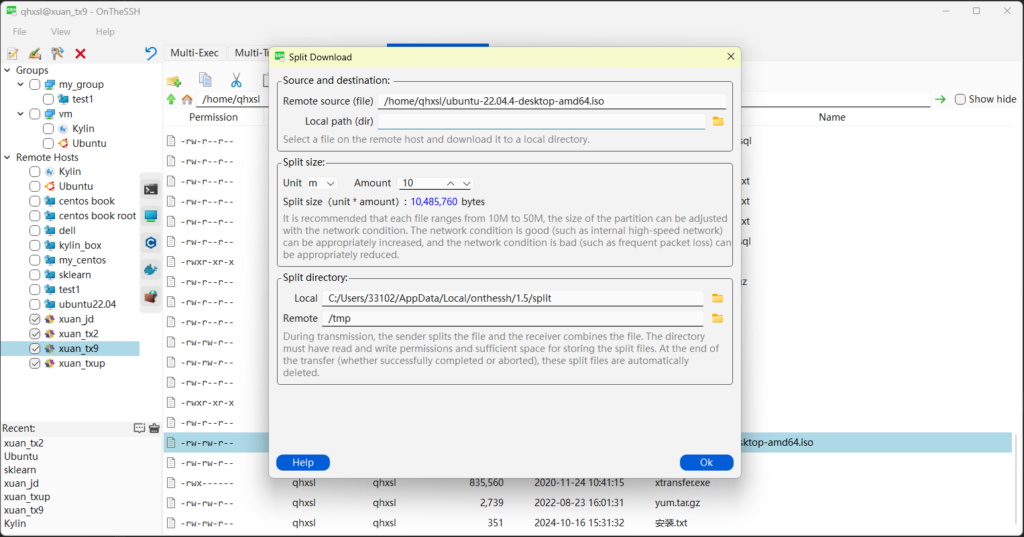
Task: Click the Local path (dir) input field
Action: [541, 121]
